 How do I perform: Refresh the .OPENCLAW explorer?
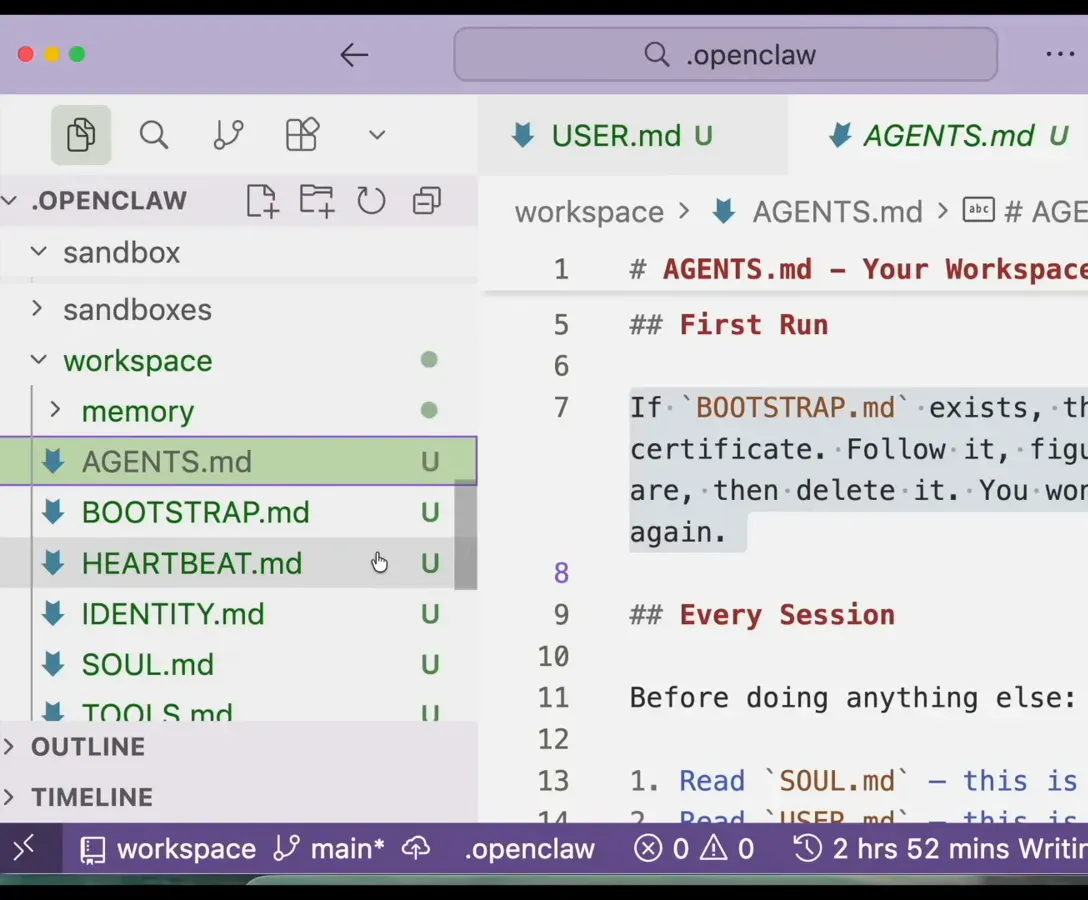(371, 201)
